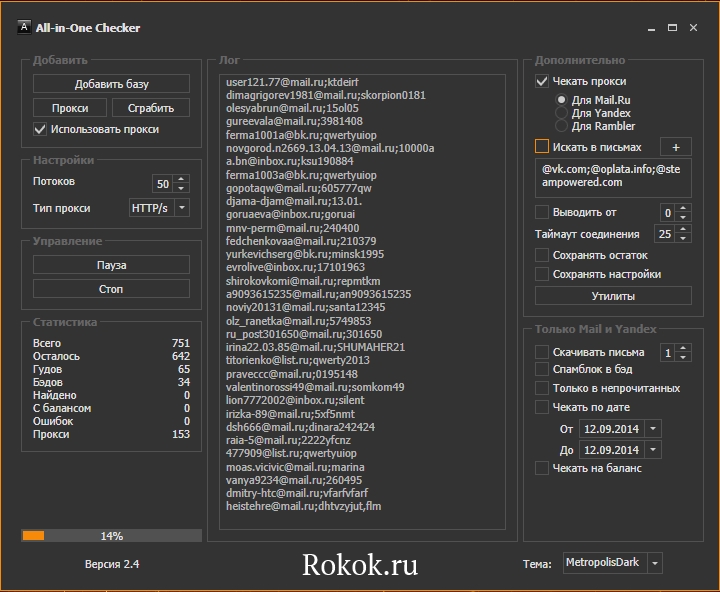This screenshot has height=592, width=720.
Task: Decrease the Таймаут соединения value
Action: (683, 239)
